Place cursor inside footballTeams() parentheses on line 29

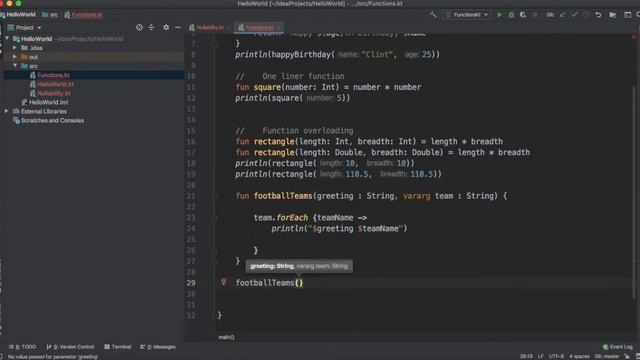(x=299, y=283)
